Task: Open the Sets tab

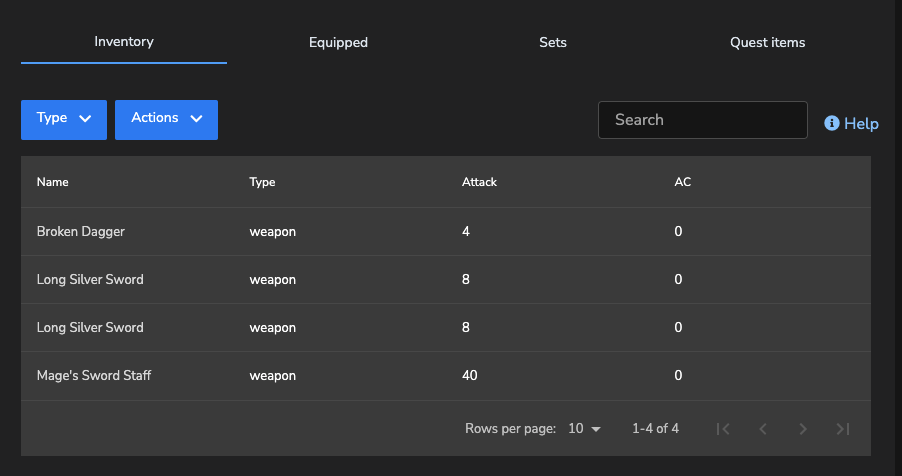Action: tap(553, 43)
